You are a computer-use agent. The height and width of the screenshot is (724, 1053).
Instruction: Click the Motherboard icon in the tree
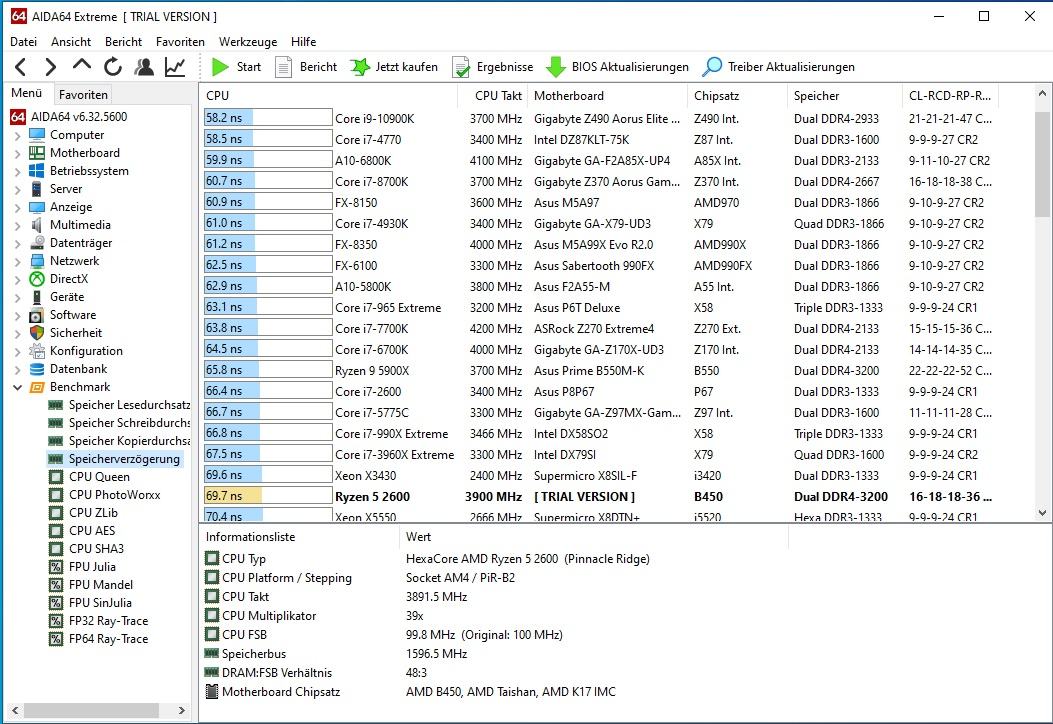[37, 153]
